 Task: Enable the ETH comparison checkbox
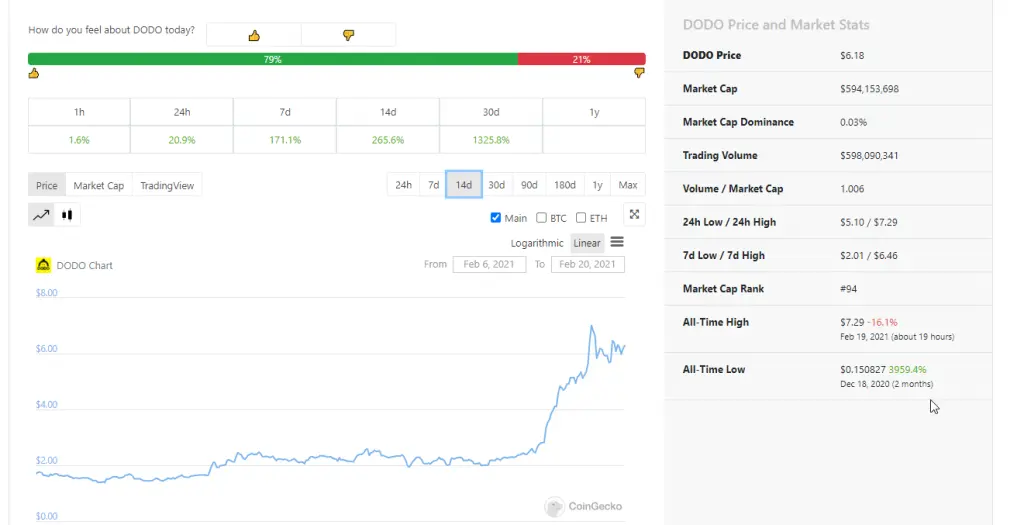(x=581, y=218)
